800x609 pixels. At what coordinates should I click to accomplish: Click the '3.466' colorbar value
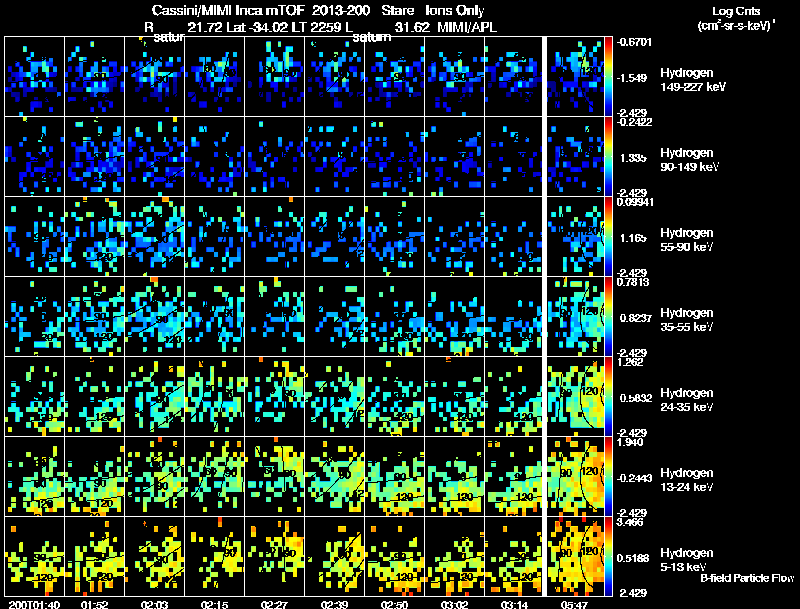click(630, 522)
